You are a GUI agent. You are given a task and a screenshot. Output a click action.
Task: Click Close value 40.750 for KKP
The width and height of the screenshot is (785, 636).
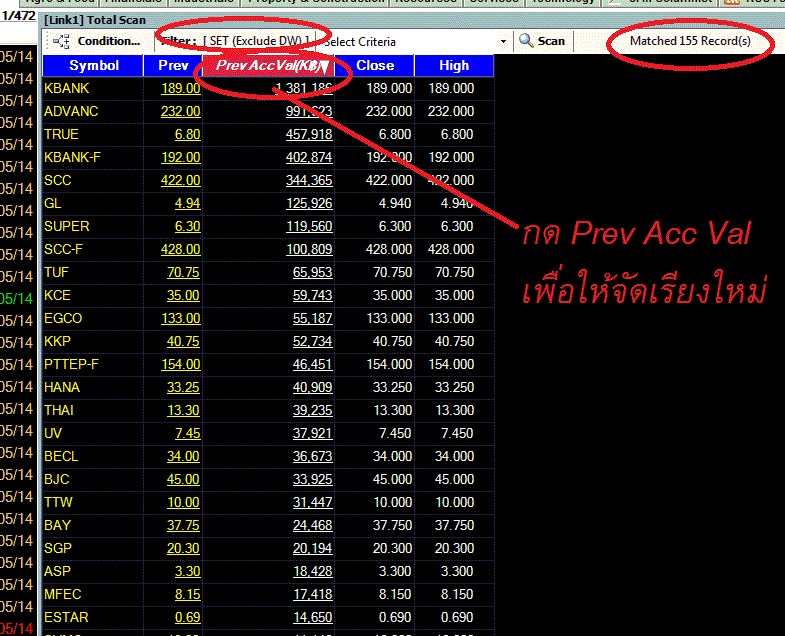click(x=392, y=342)
